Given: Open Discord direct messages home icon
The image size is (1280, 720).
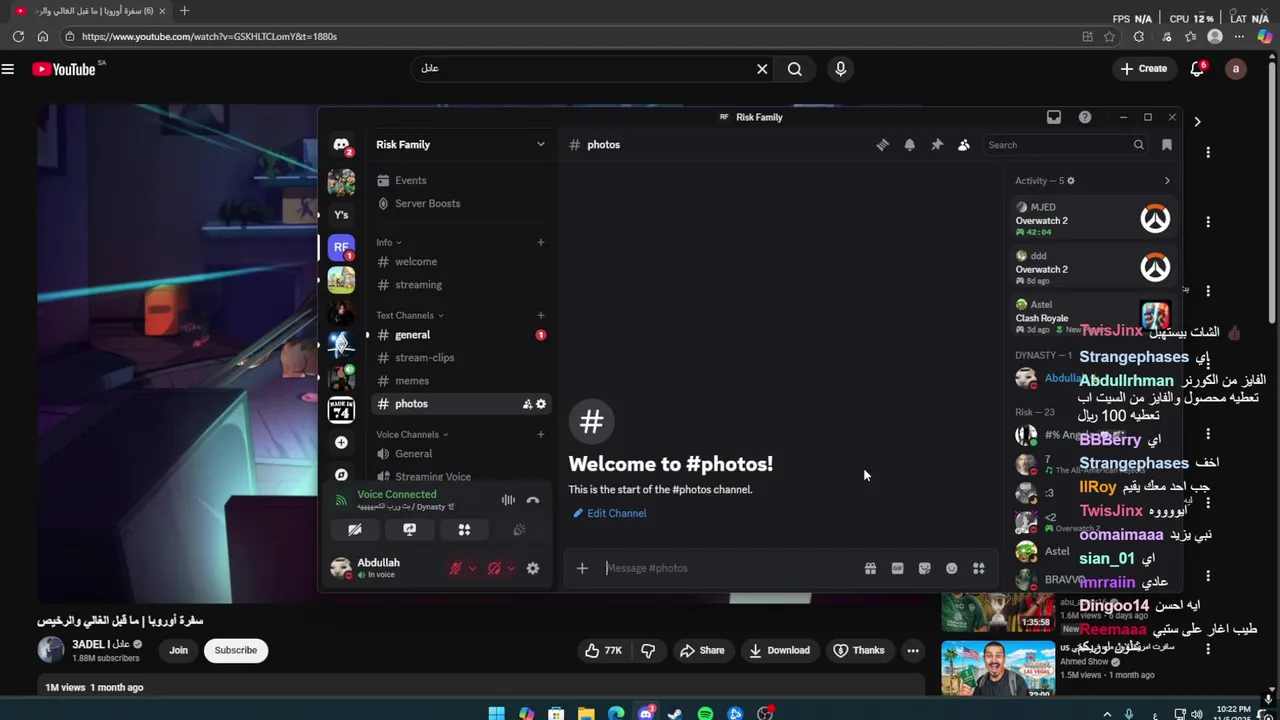Looking at the screenshot, I should tap(341, 145).
